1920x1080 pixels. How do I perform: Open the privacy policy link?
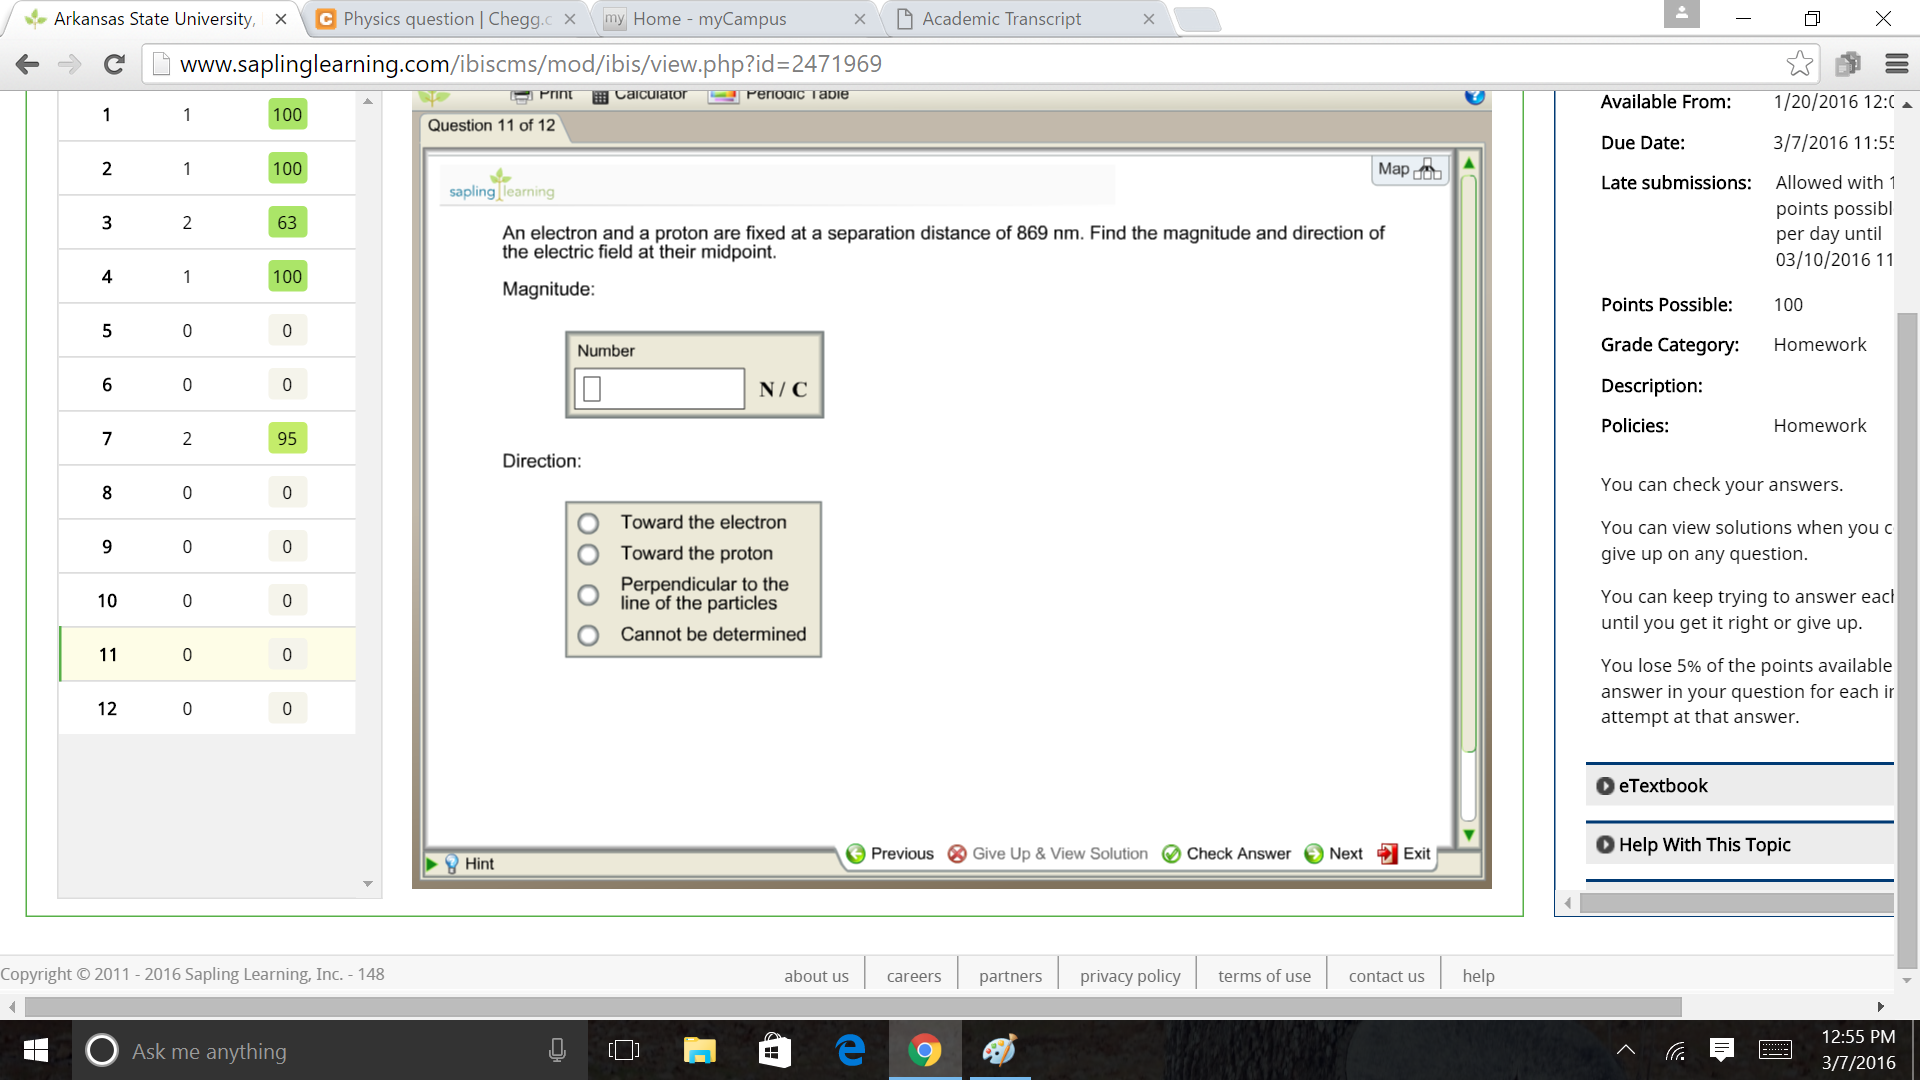(1129, 976)
